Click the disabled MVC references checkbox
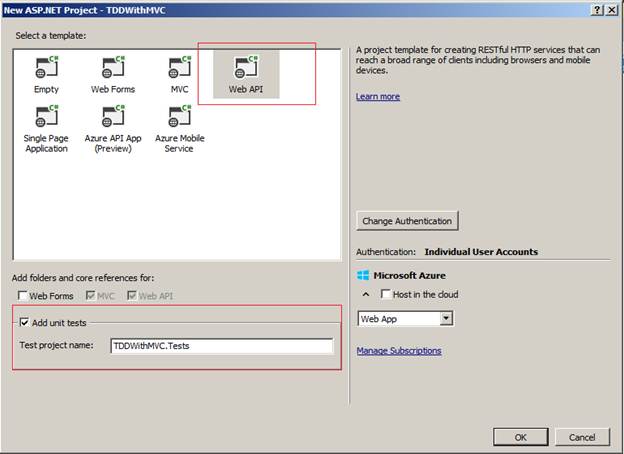Image resolution: width=624 pixels, height=454 pixels. (x=90, y=295)
